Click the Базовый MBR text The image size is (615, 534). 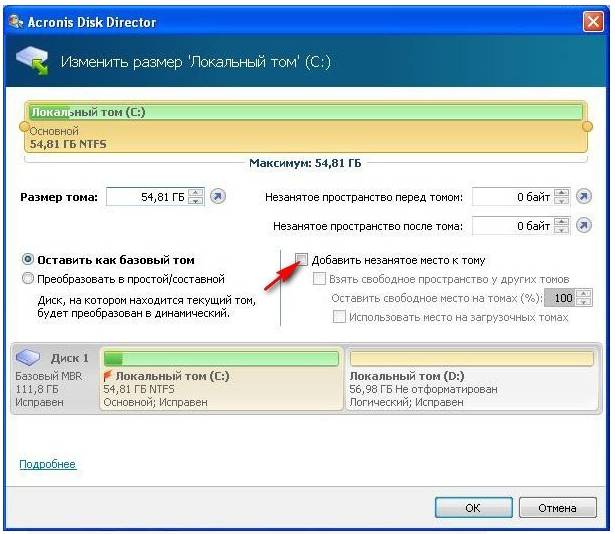(49, 376)
